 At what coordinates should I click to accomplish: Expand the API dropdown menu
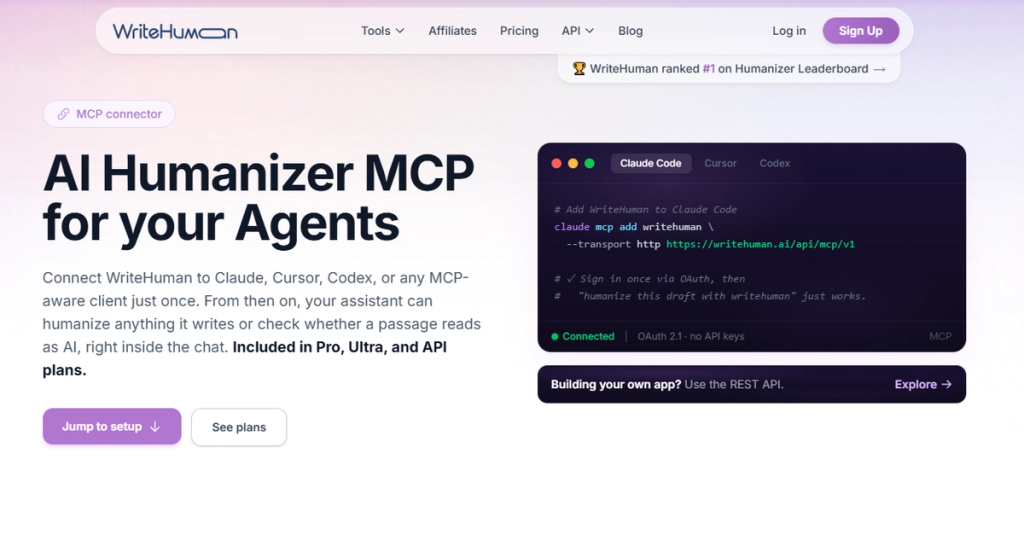point(577,31)
